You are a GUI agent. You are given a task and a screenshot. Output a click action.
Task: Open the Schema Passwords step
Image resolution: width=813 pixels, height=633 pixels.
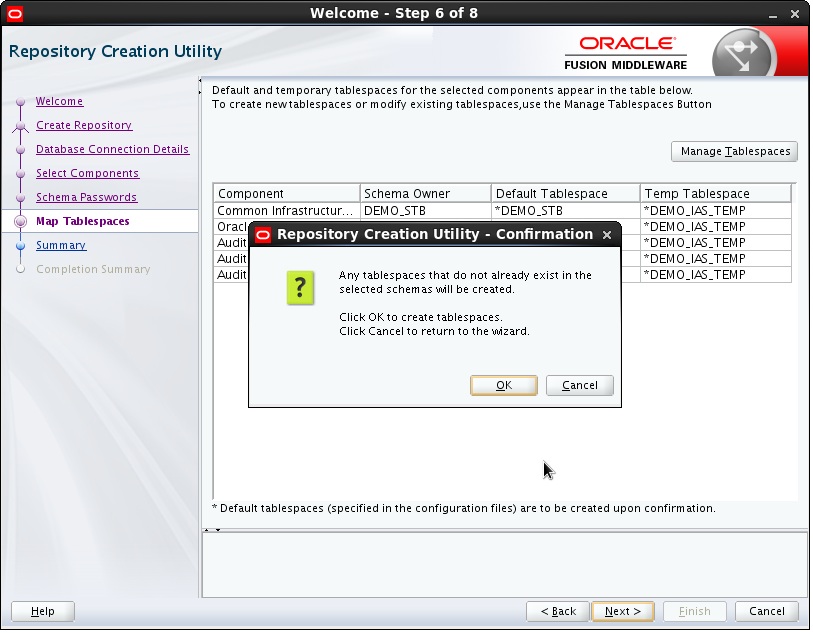tap(87, 198)
